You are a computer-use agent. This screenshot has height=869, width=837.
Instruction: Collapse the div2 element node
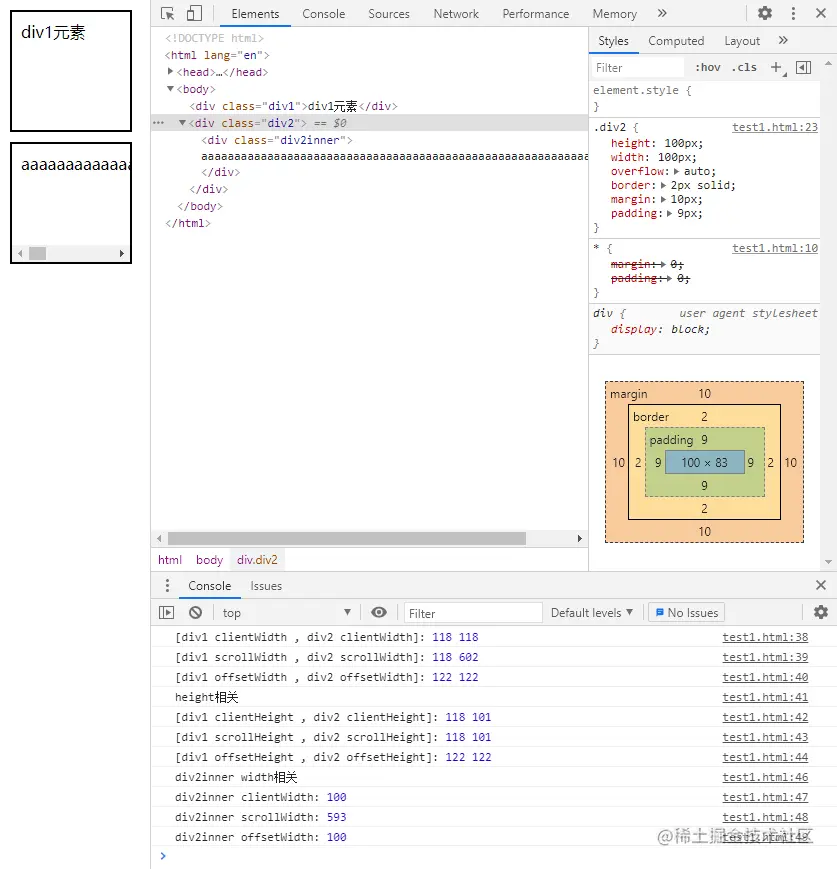[182, 122]
